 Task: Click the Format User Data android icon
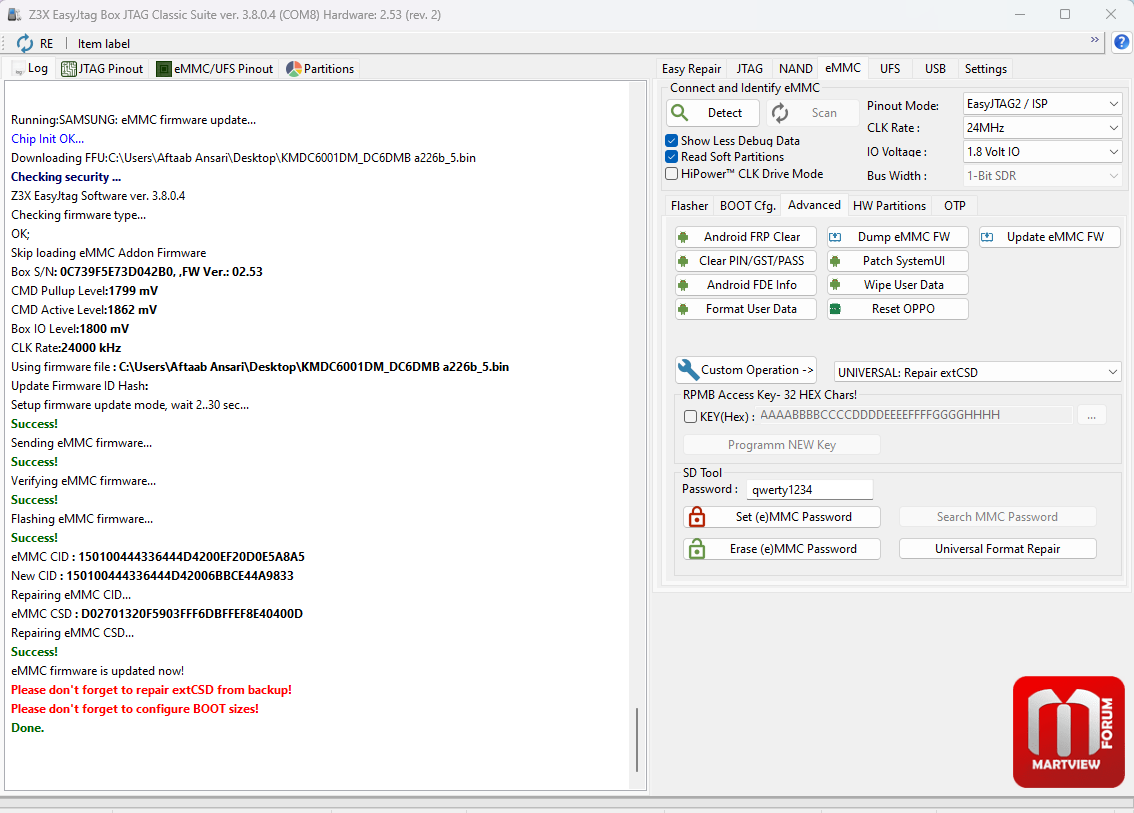tap(683, 309)
